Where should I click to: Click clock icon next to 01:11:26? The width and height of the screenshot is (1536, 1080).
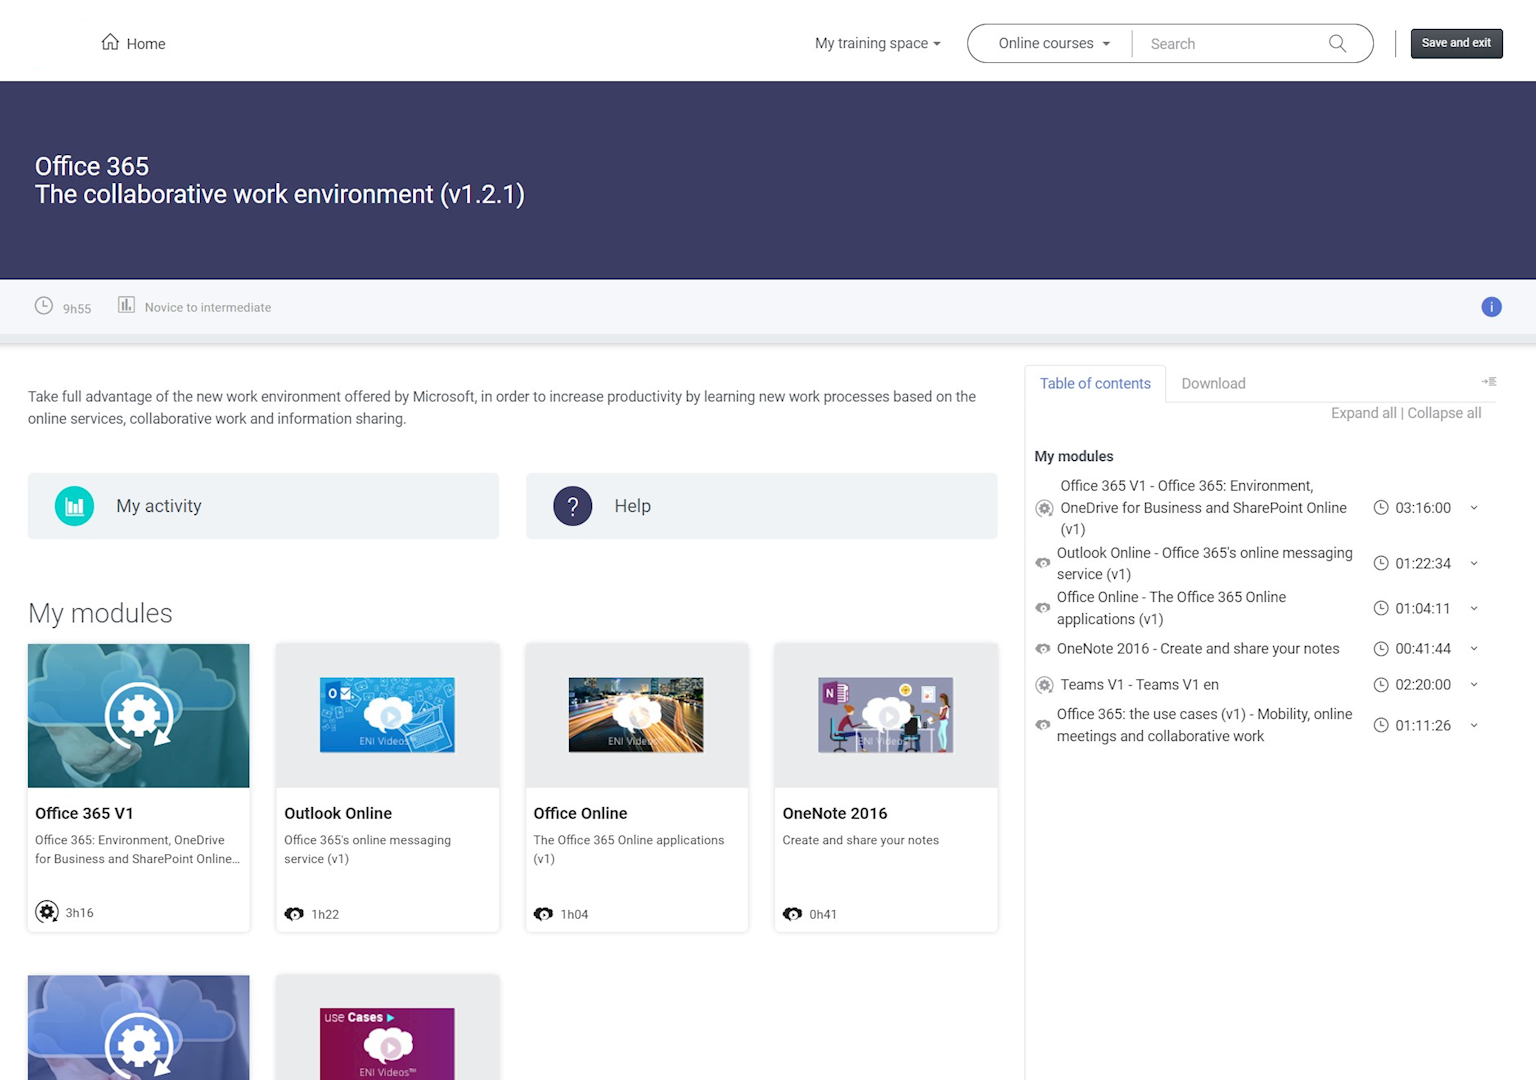point(1381,725)
